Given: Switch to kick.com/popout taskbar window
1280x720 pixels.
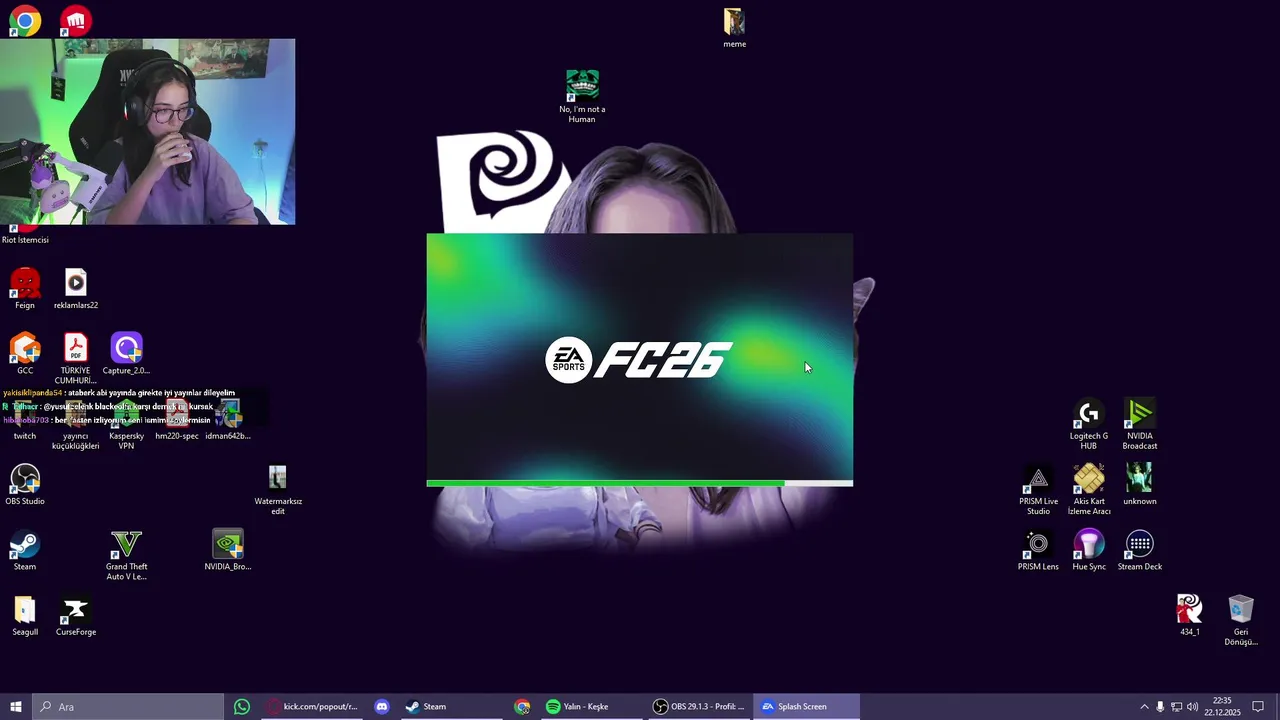Looking at the screenshot, I should pyautogui.click(x=314, y=706).
